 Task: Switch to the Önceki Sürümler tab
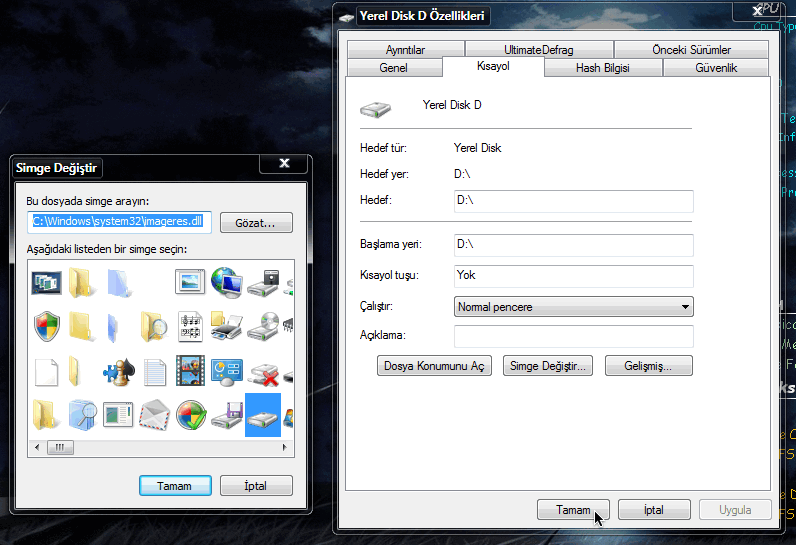click(x=691, y=50)
